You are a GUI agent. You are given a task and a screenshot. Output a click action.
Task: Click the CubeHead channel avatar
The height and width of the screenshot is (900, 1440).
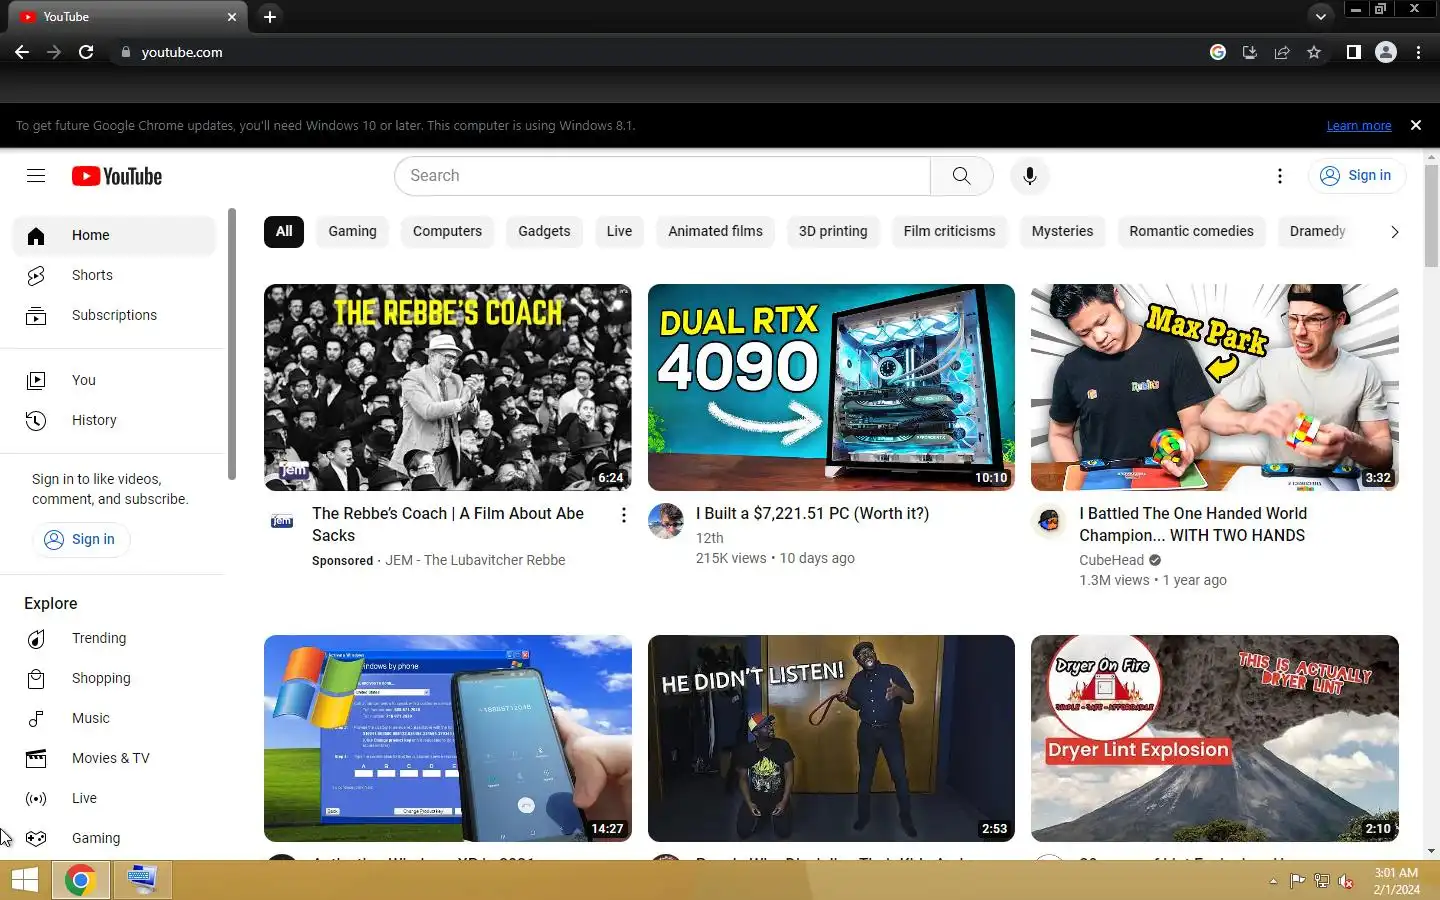click(x=1049, y=521)
